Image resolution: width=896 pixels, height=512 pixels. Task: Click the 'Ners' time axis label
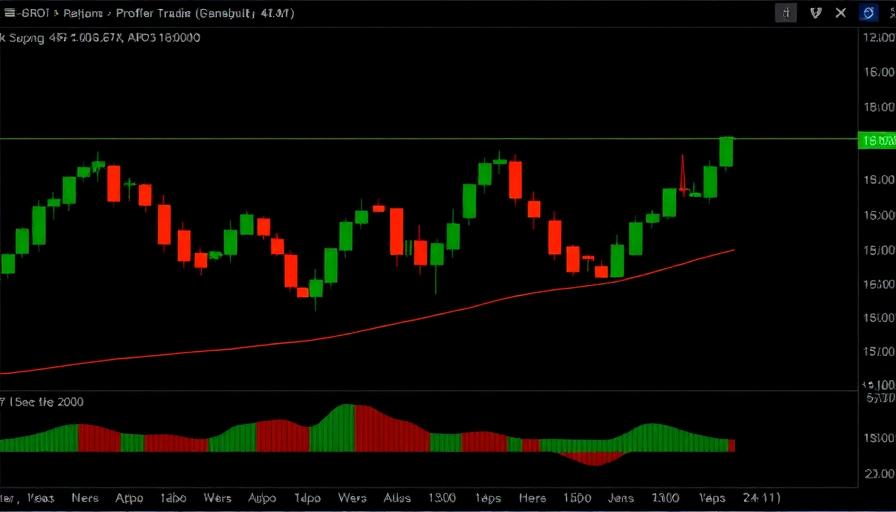pyautogui.click(x=85, y=498)
